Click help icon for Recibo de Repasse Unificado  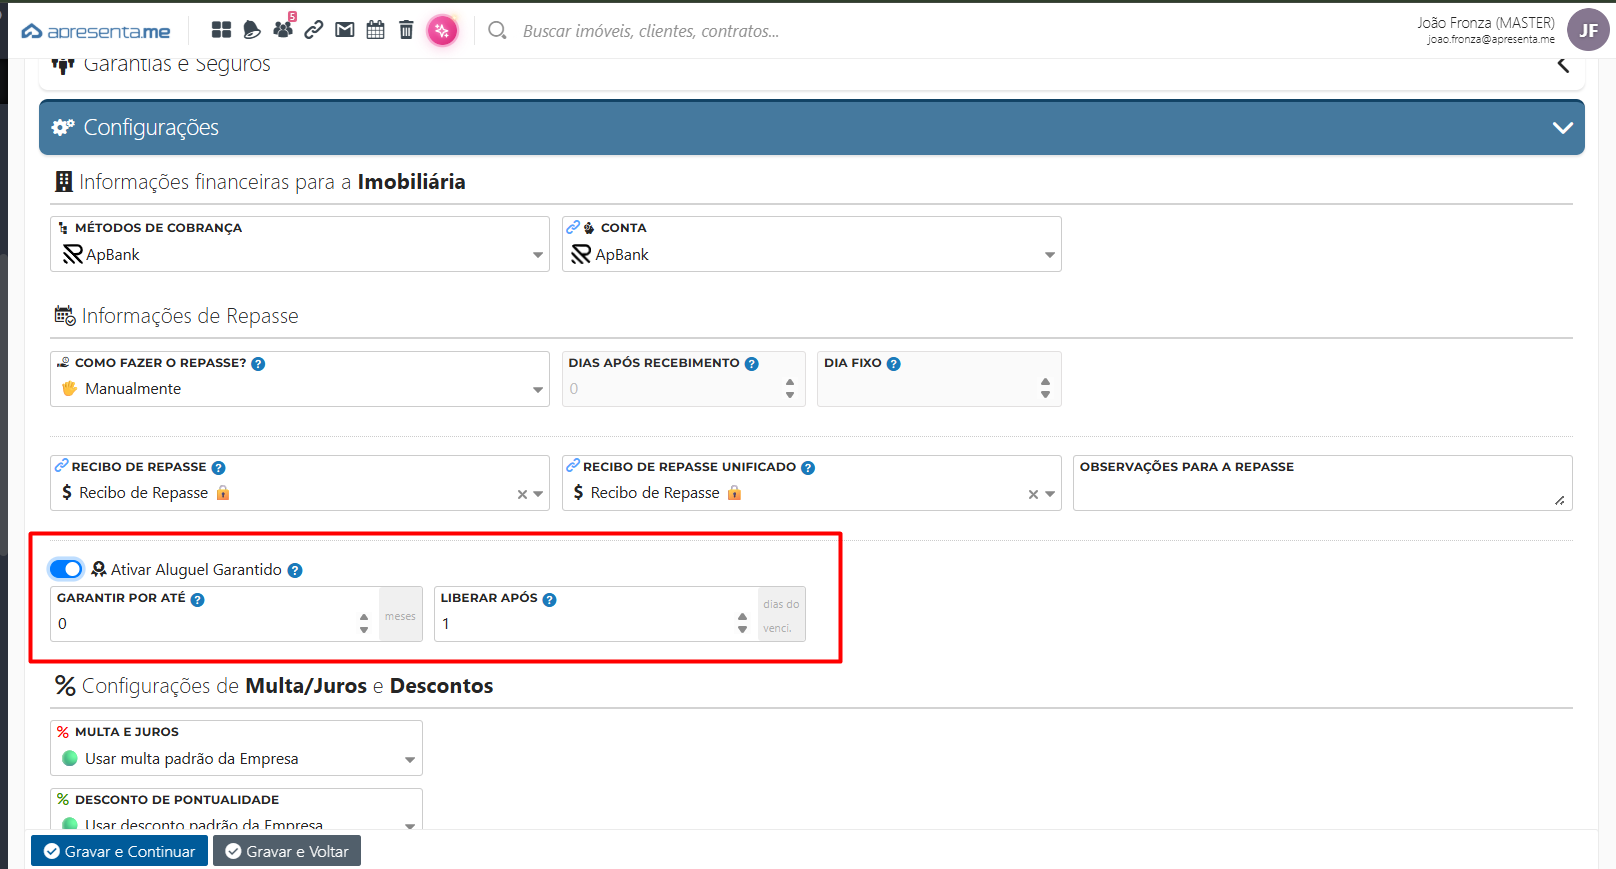[808, 468]
